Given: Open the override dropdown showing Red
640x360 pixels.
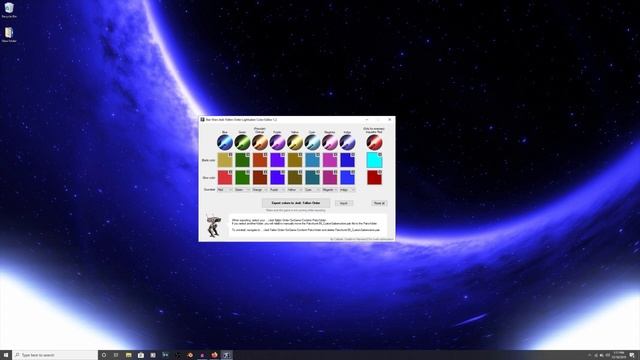Looking at the screenshot, I should click(224, 190).
